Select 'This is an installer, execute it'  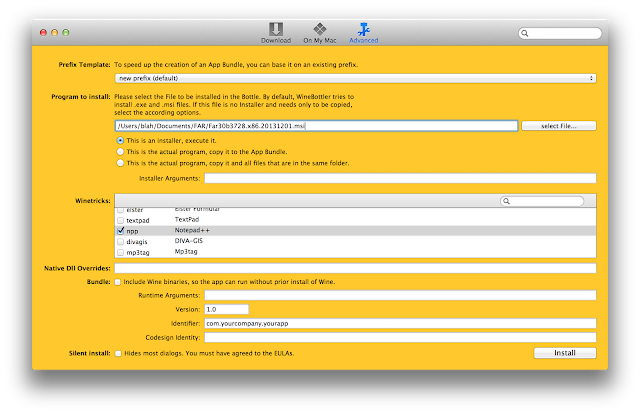(x=120, y=140)
